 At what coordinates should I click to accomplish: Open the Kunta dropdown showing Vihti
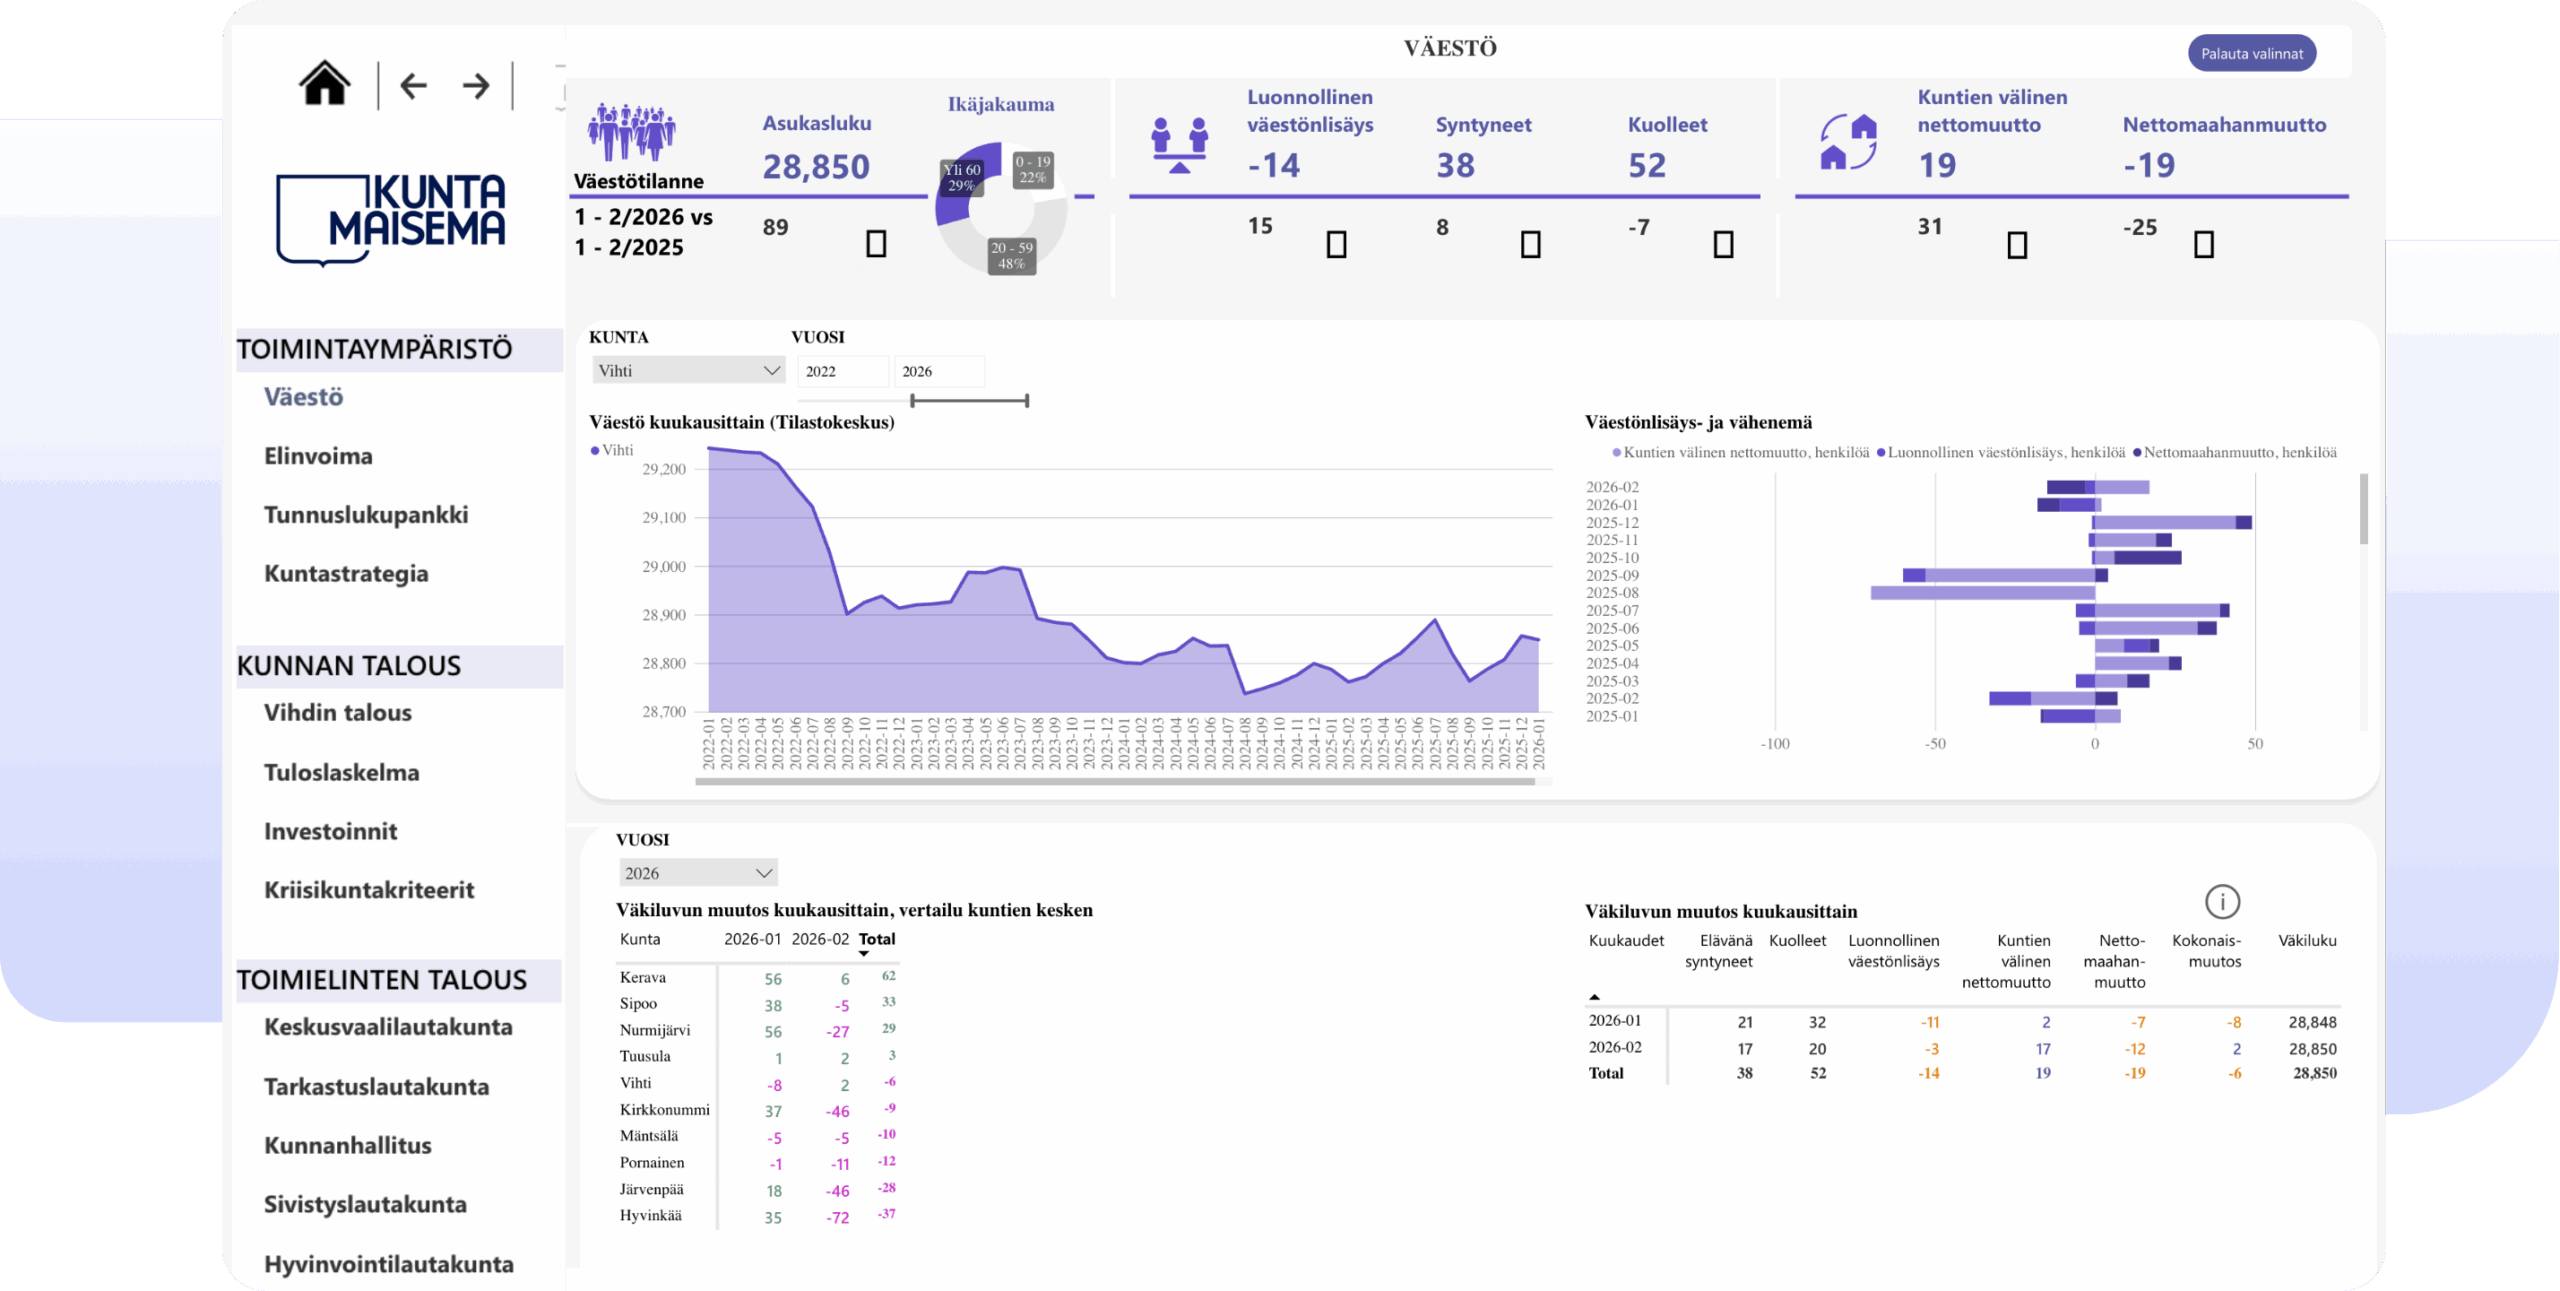(688, 370)
